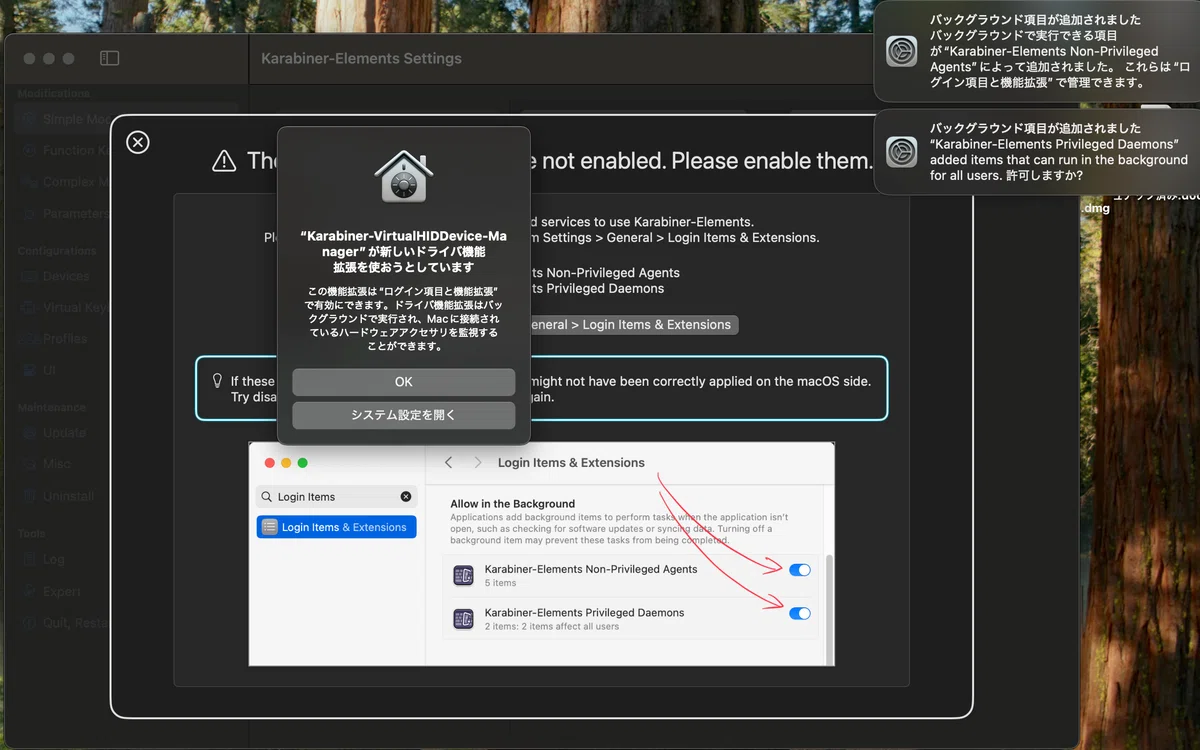Click the Update sidebar icon
1200x750 pixels.
pos(28,433)
